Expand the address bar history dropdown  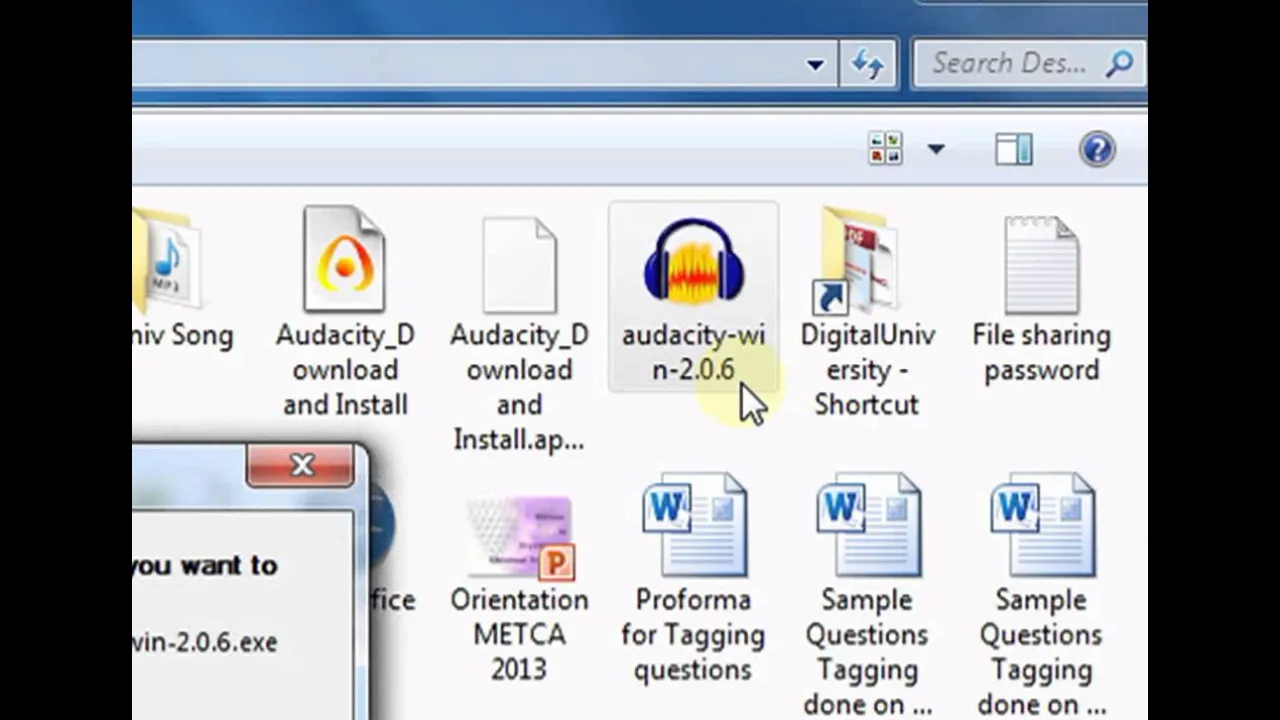tap(815, 65)
